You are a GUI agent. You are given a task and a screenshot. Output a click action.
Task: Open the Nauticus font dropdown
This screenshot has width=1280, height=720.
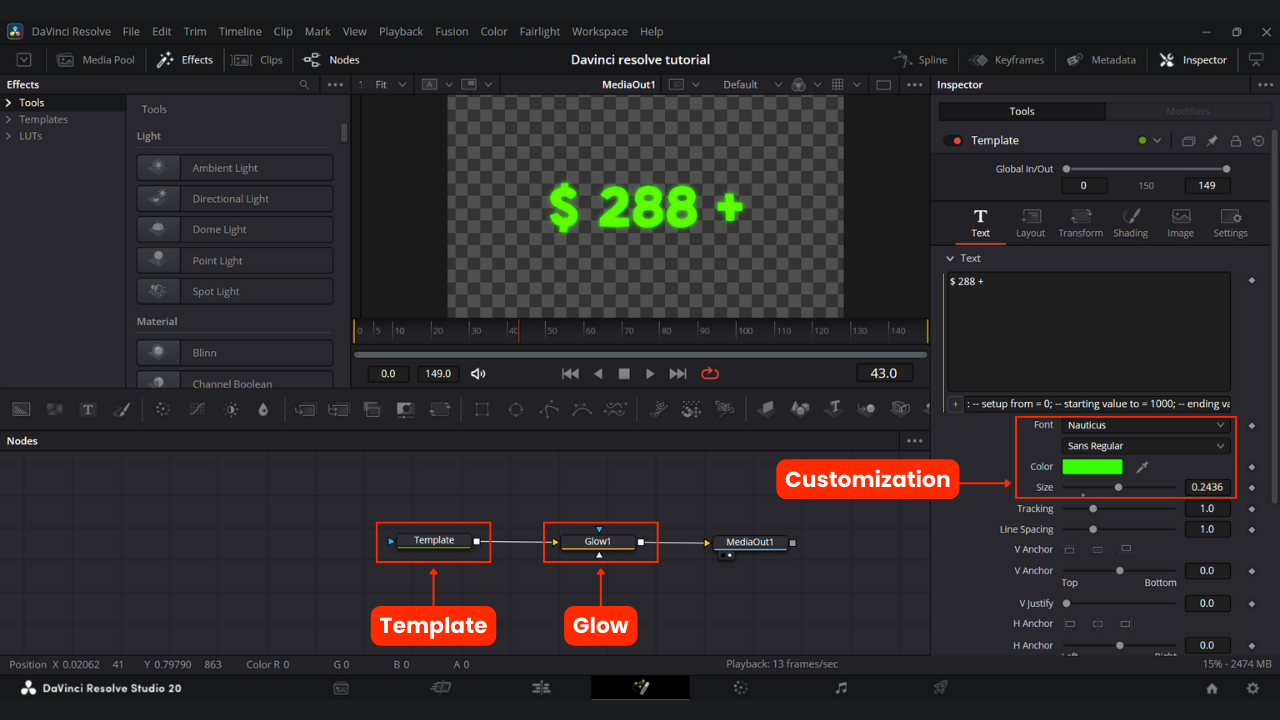pyautogui.click(x=1145, y=425)
